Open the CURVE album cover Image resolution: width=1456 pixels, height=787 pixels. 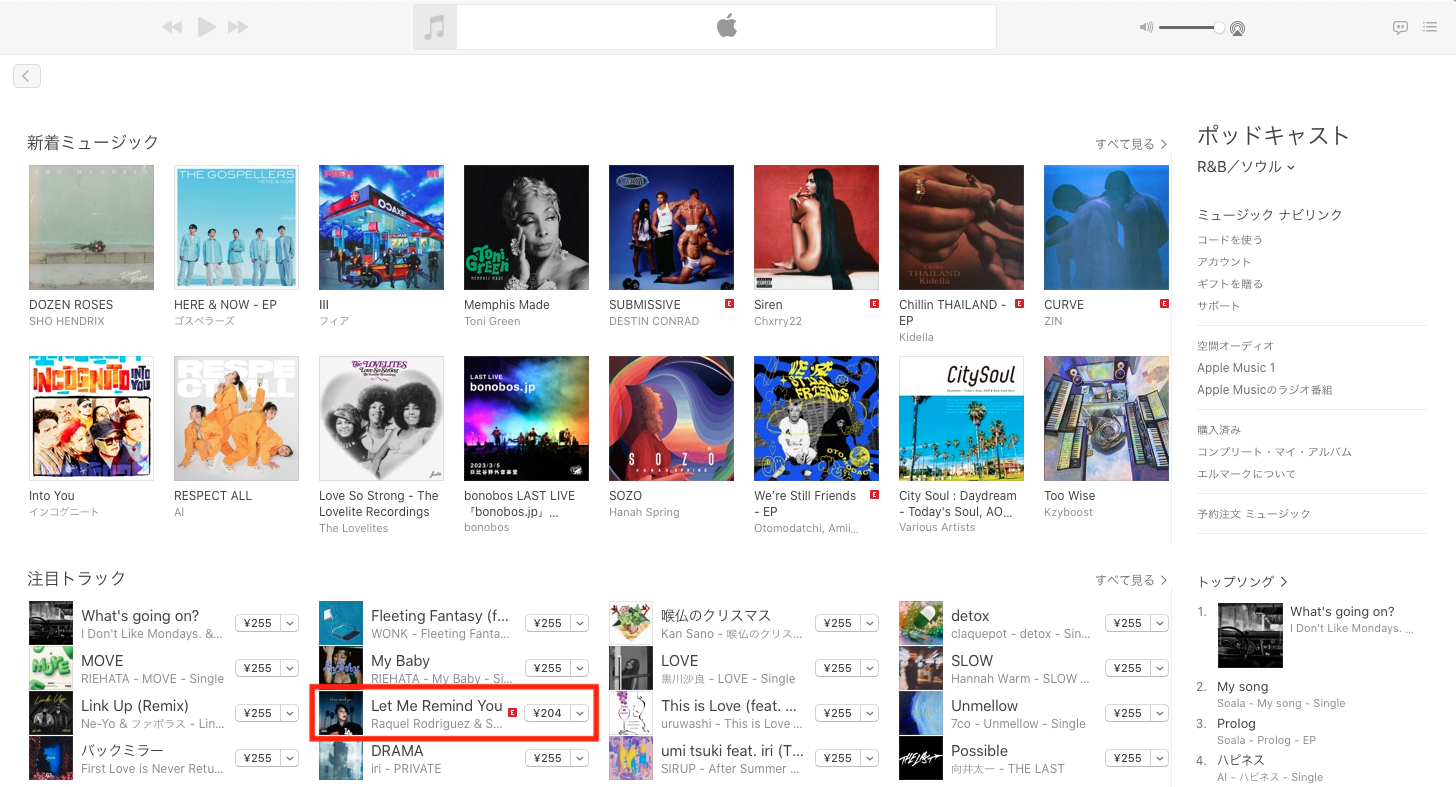click(1106, 227)
